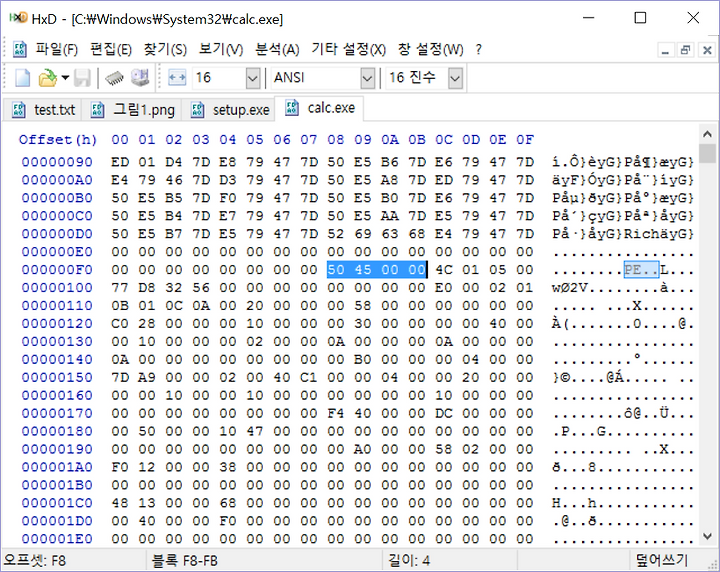Open the 기타 설정(X) menu

[349, 49]
